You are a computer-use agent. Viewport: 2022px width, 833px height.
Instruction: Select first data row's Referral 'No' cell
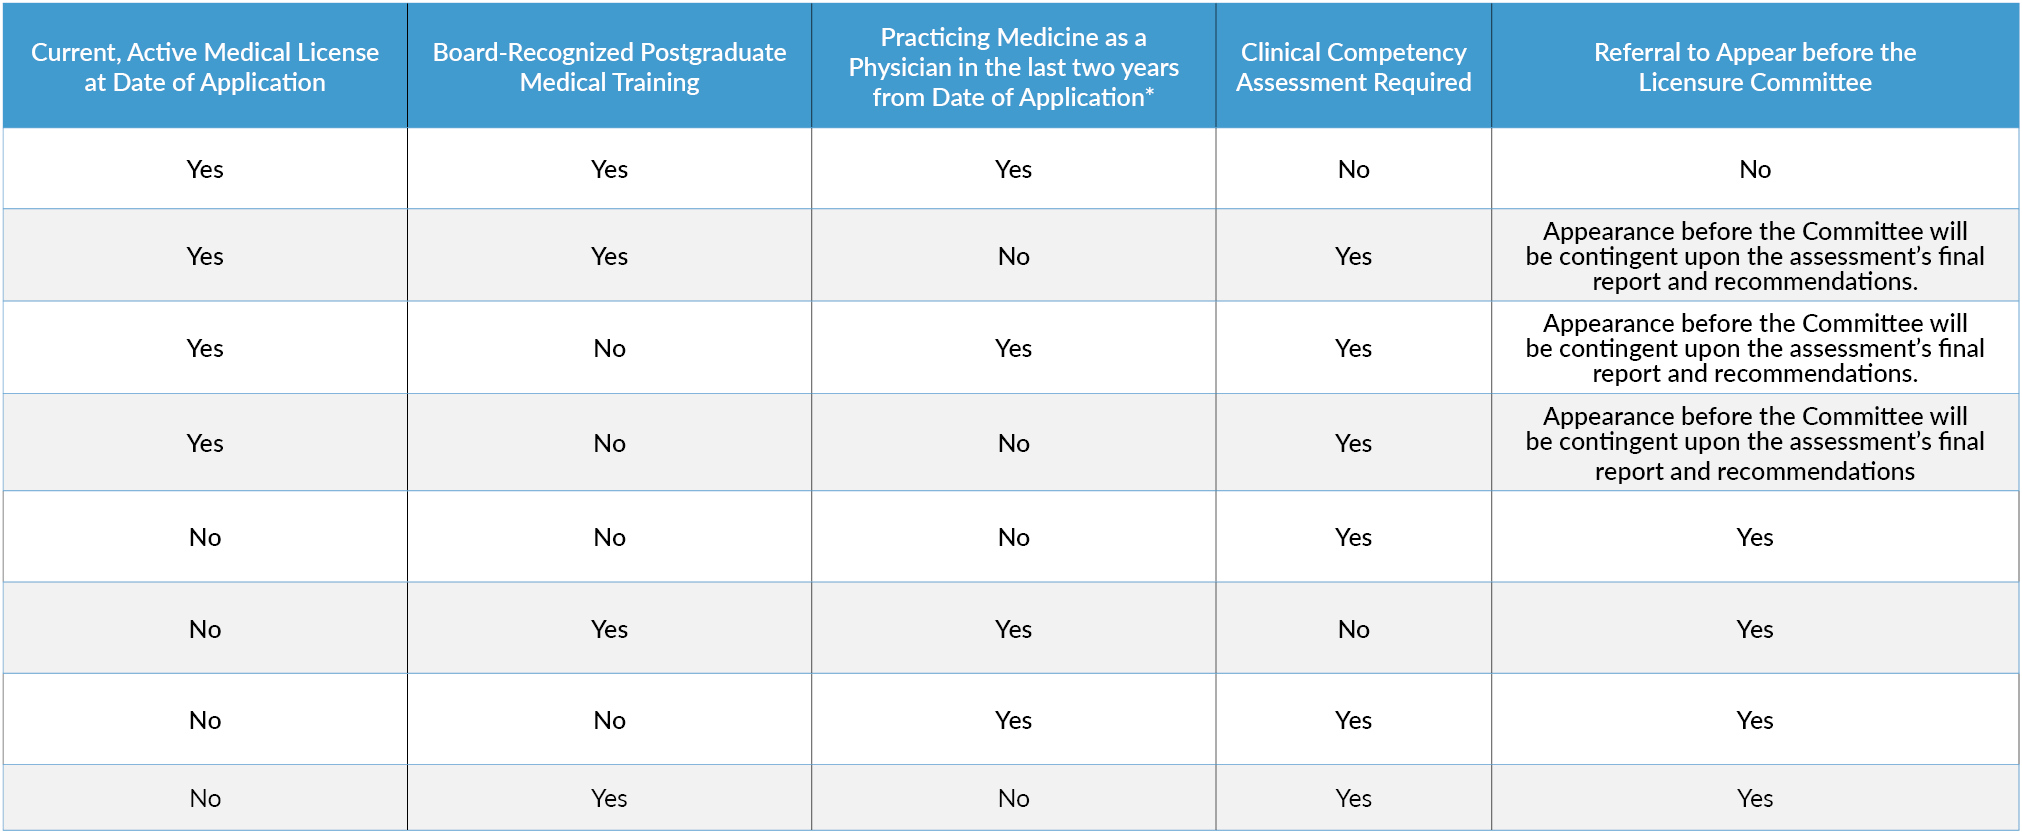[x=1754, y=169]
